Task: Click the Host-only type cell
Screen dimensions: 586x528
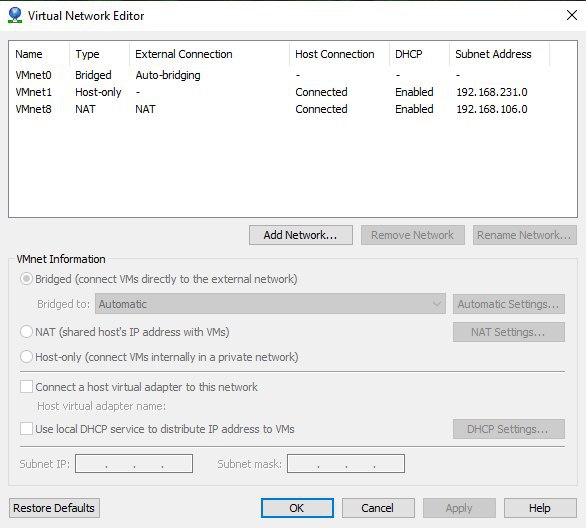Action: pos(98,92)
